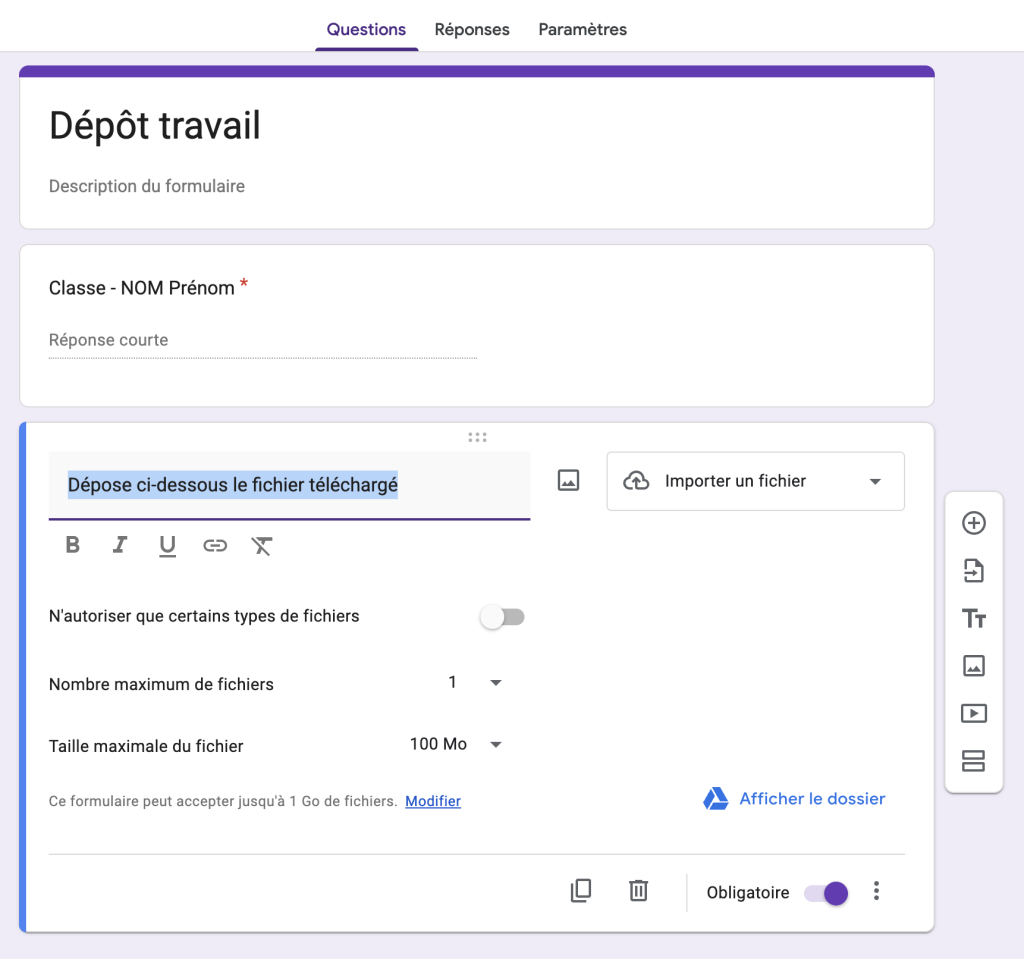Switch to the Réponses tab
Image resolution: width=1024 pixels, height=959 pixels.
472,29
